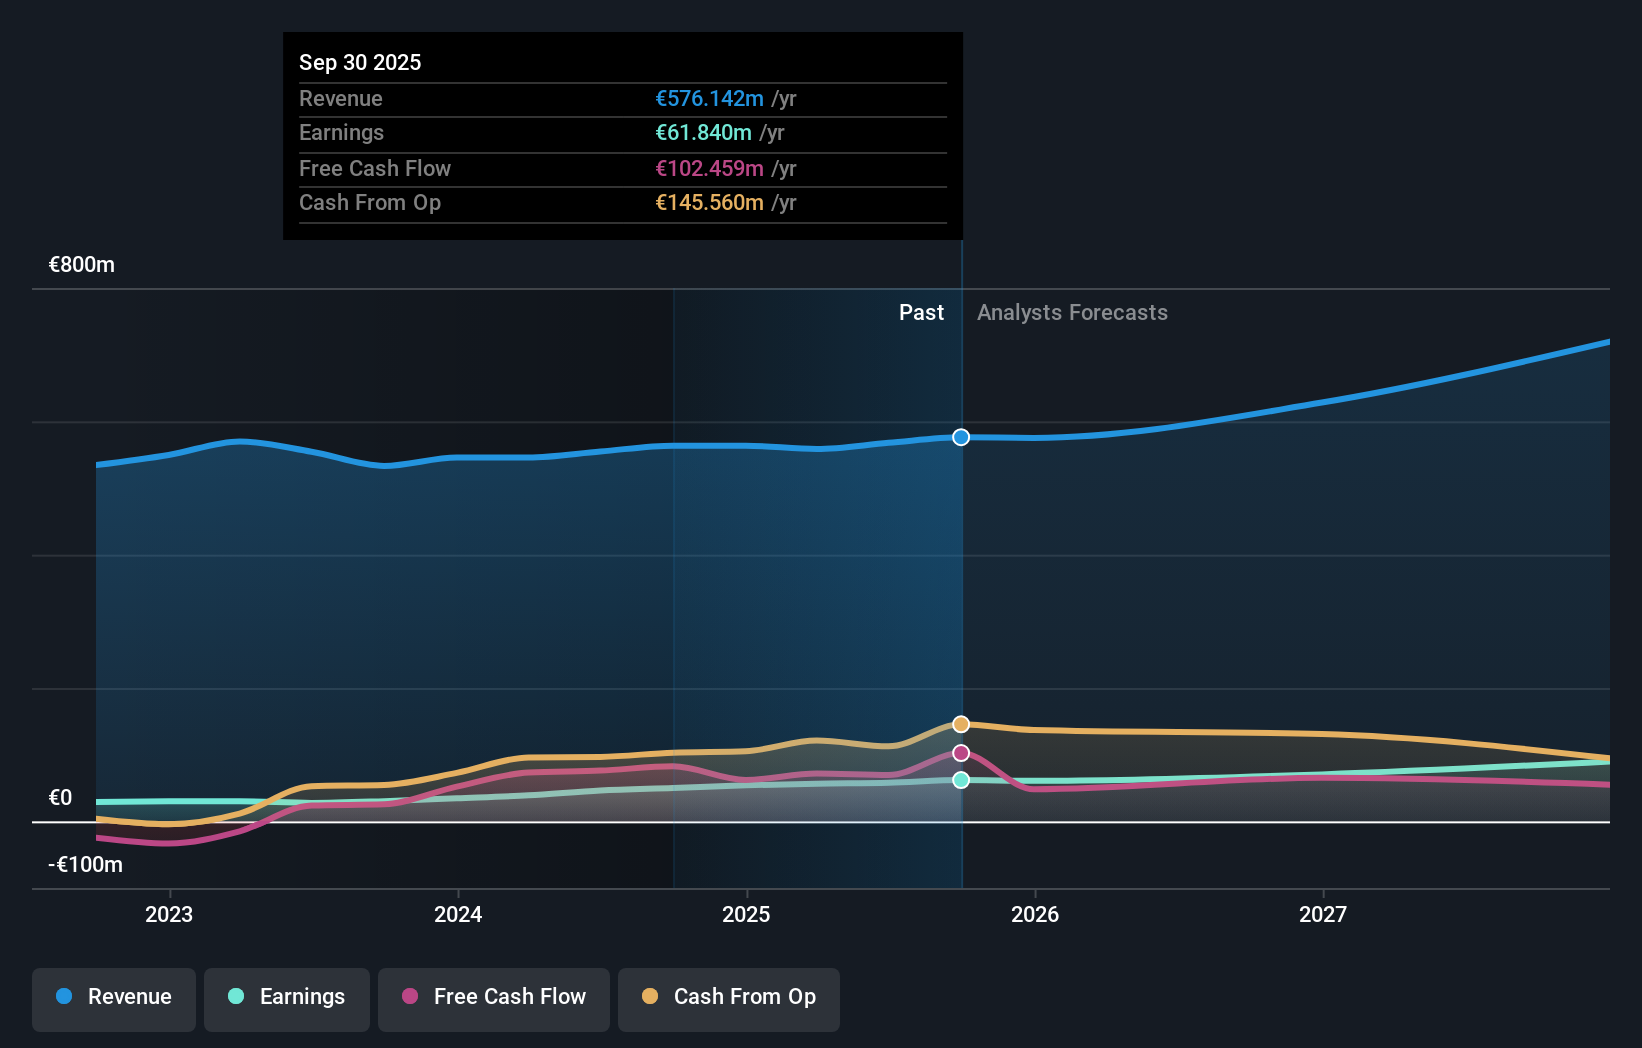Toggle the Earnings series visibility
This screenshot has height=1048, width=1642.
[286, 997]
